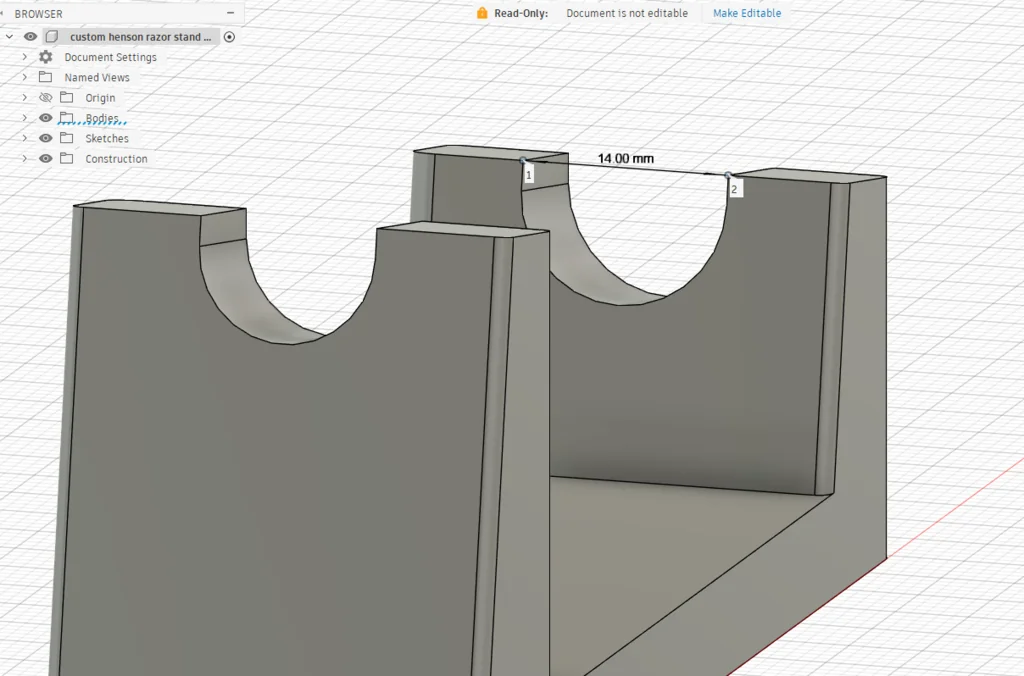Hide the Bodies folder via eye icon

[45, 118]
